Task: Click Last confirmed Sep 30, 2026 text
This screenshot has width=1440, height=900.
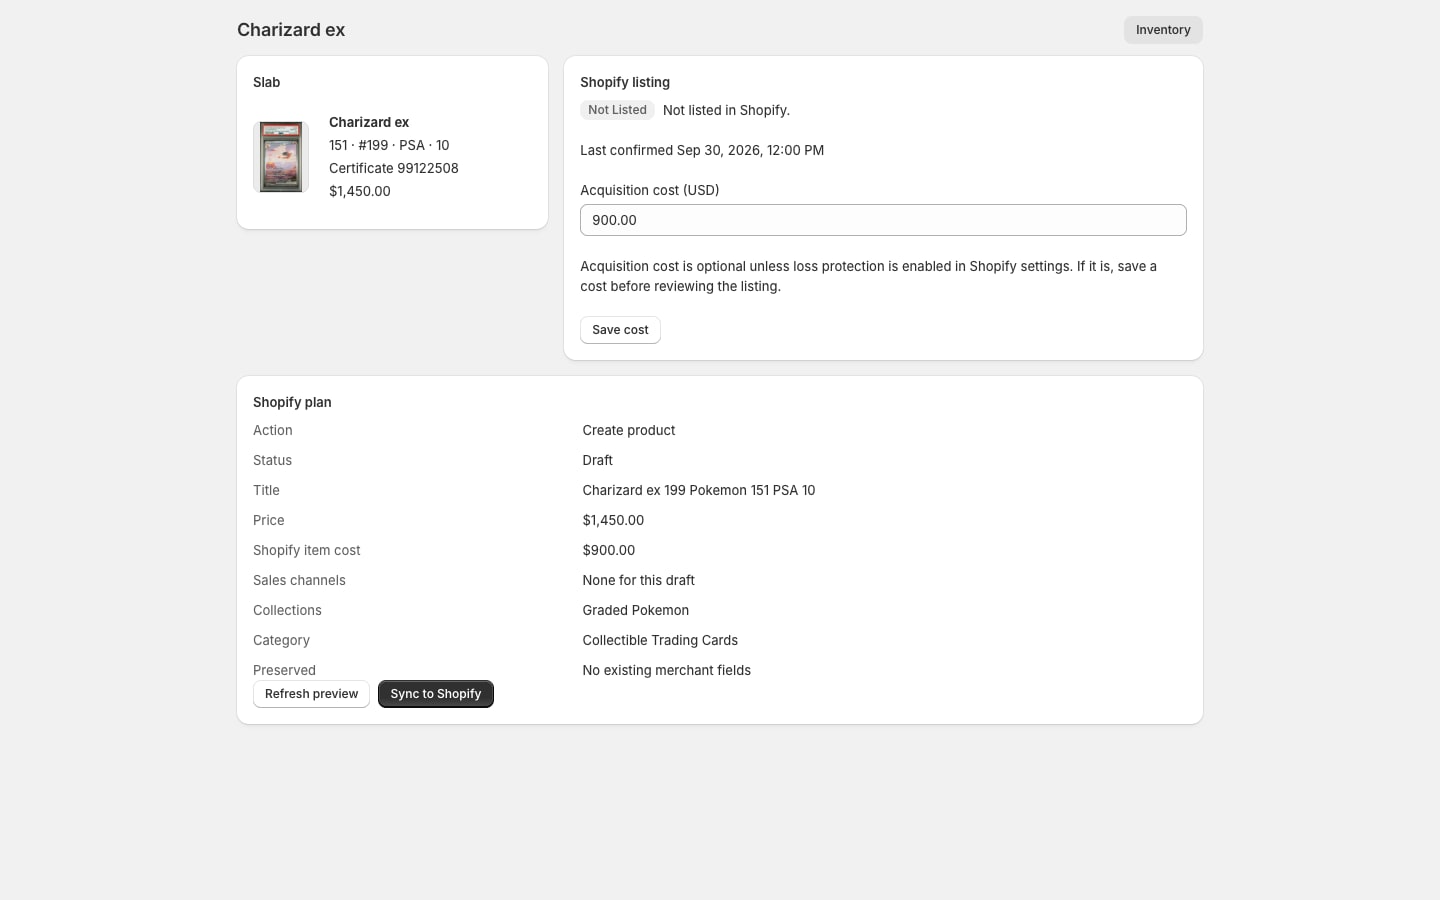Action: (702, 150)
